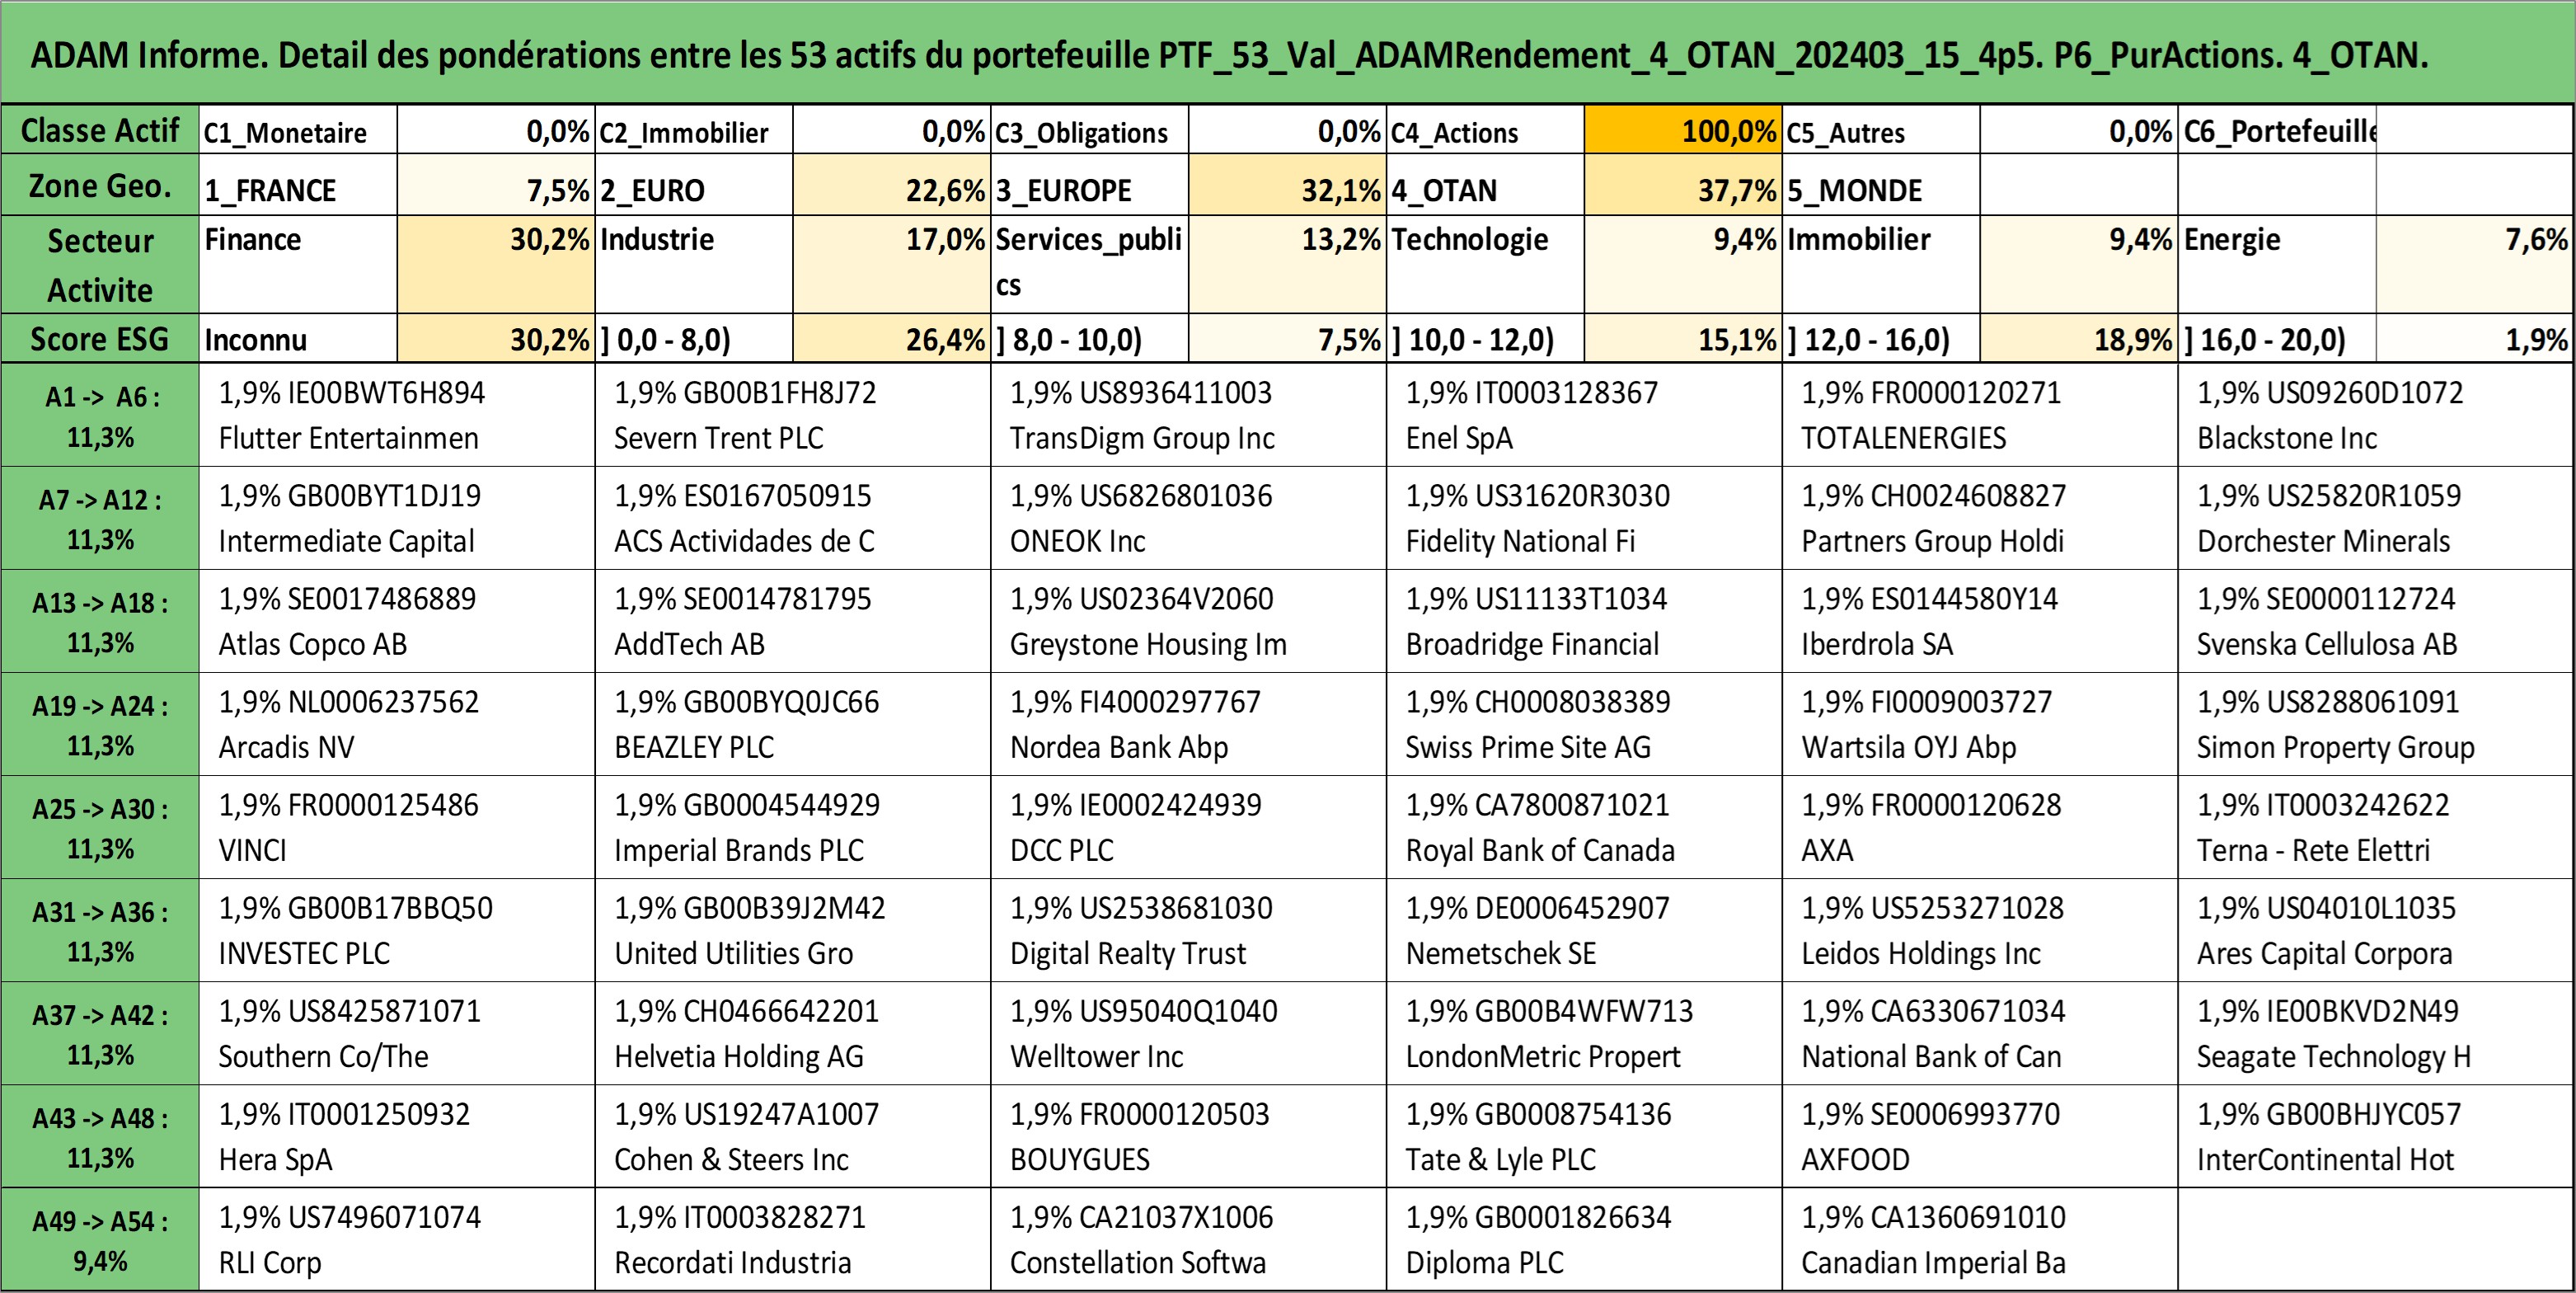Click the 'Score ESG' header cell

coord(100,339)
